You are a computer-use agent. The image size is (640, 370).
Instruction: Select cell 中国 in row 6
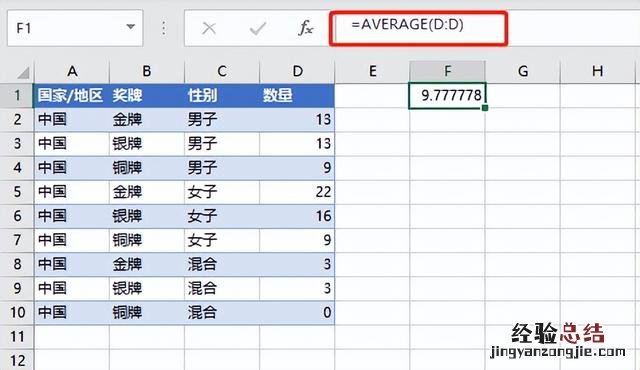[x=72, y=216]
